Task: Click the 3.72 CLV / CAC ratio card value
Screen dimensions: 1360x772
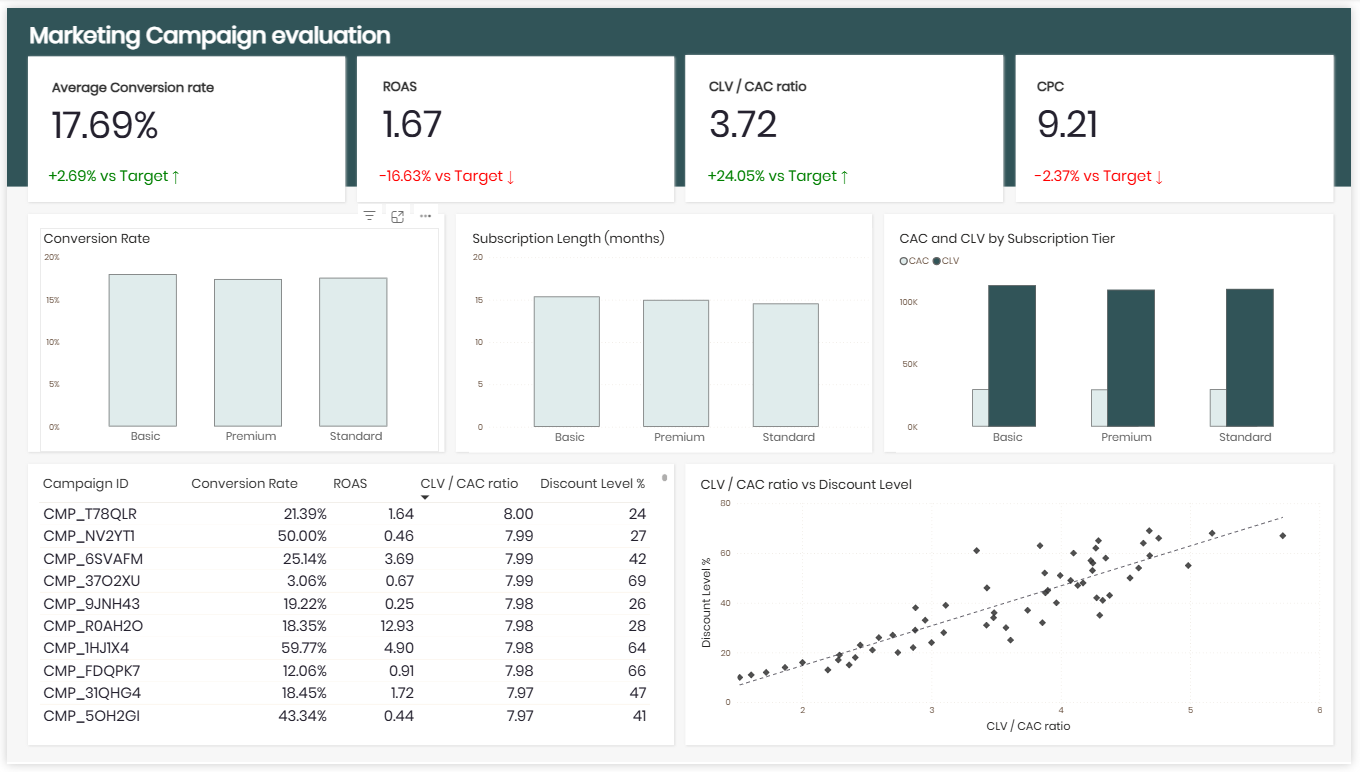Action: (743, 125)
